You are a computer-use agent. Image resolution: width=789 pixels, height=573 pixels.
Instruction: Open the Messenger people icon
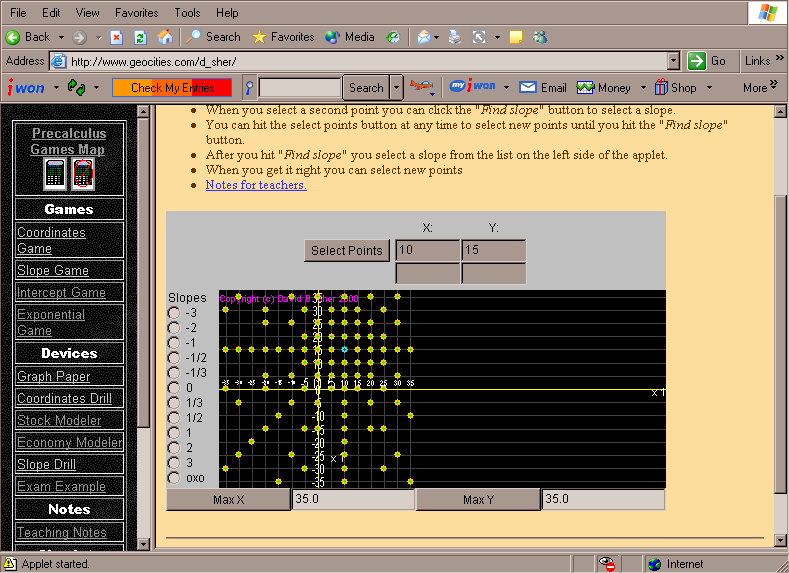(540, 37)
